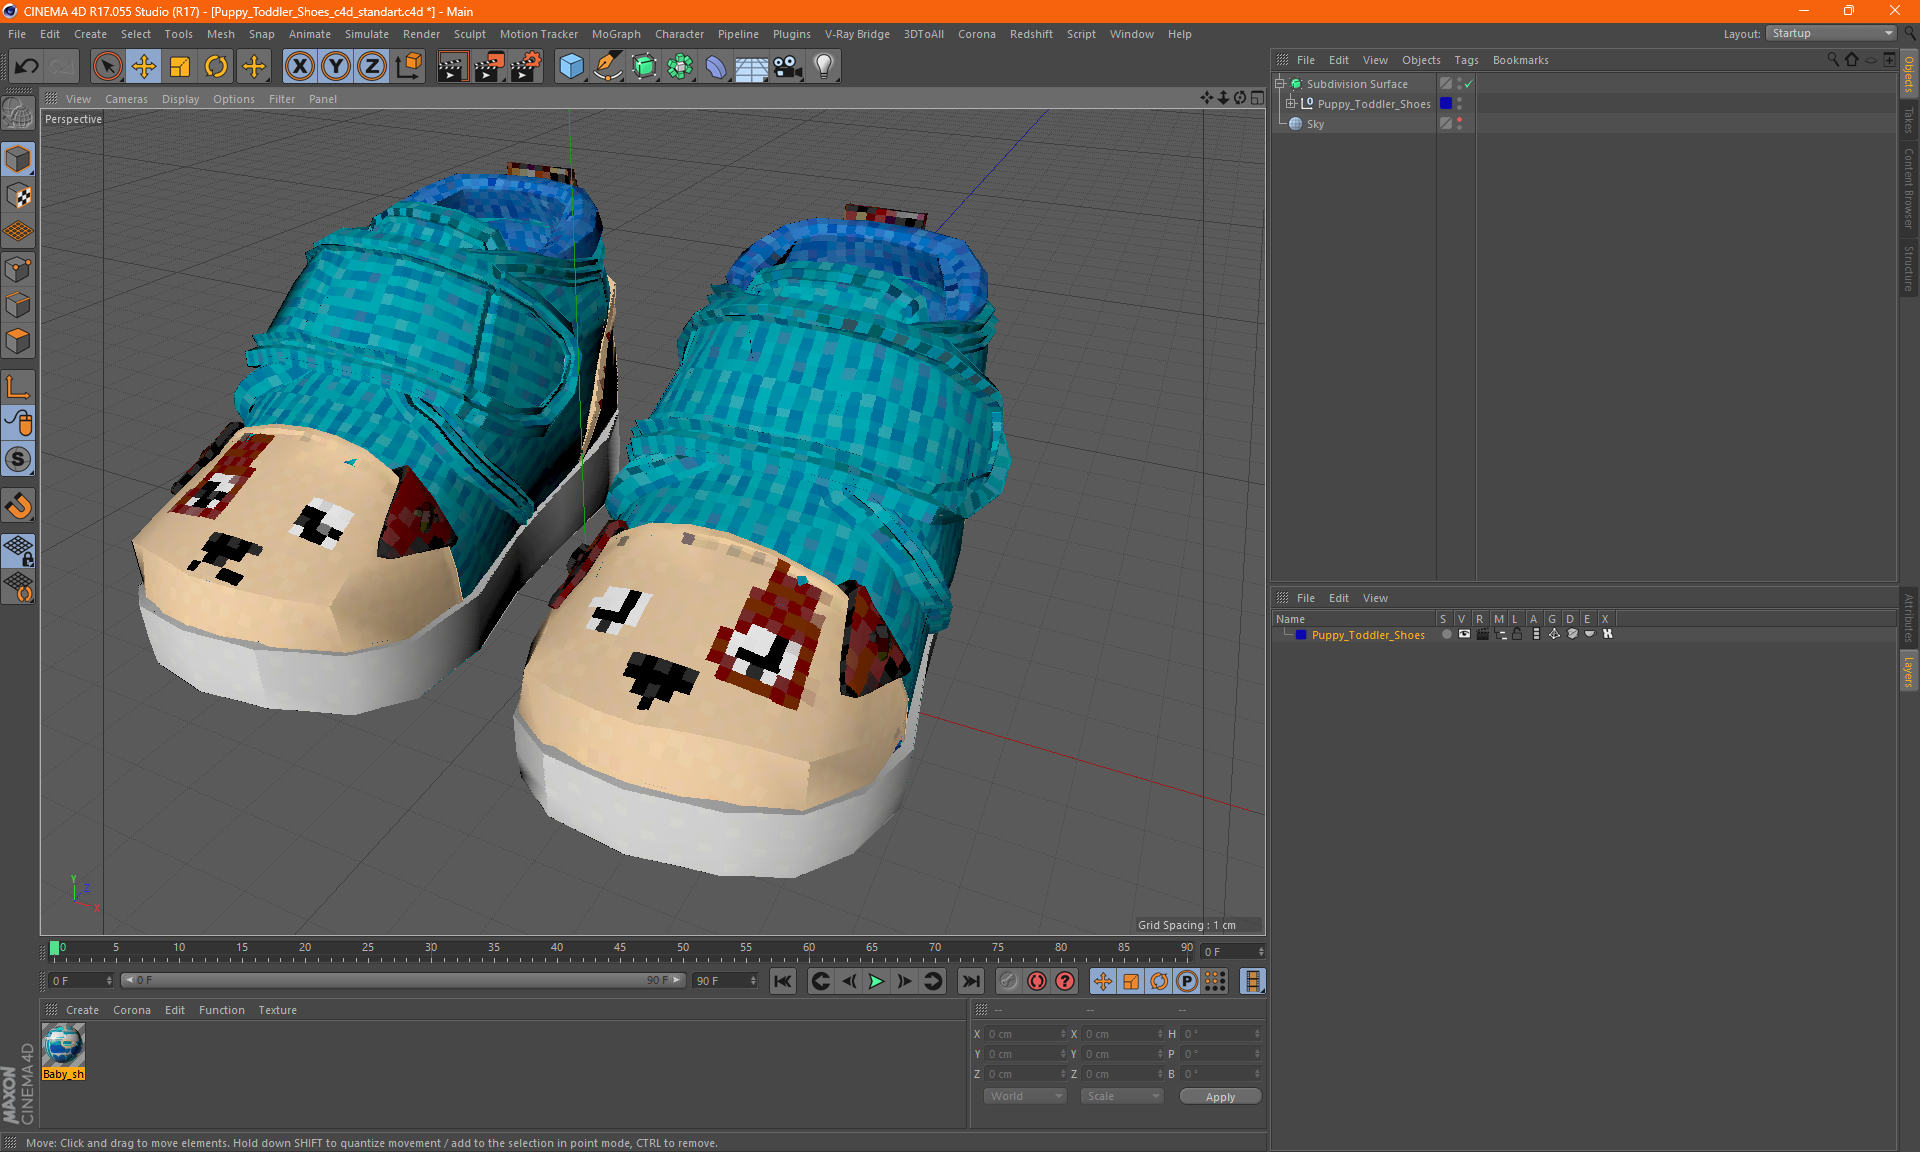1920x1152 pixels.
Task: Open viewport Cameras menu
Action: (x=126, y=99)
